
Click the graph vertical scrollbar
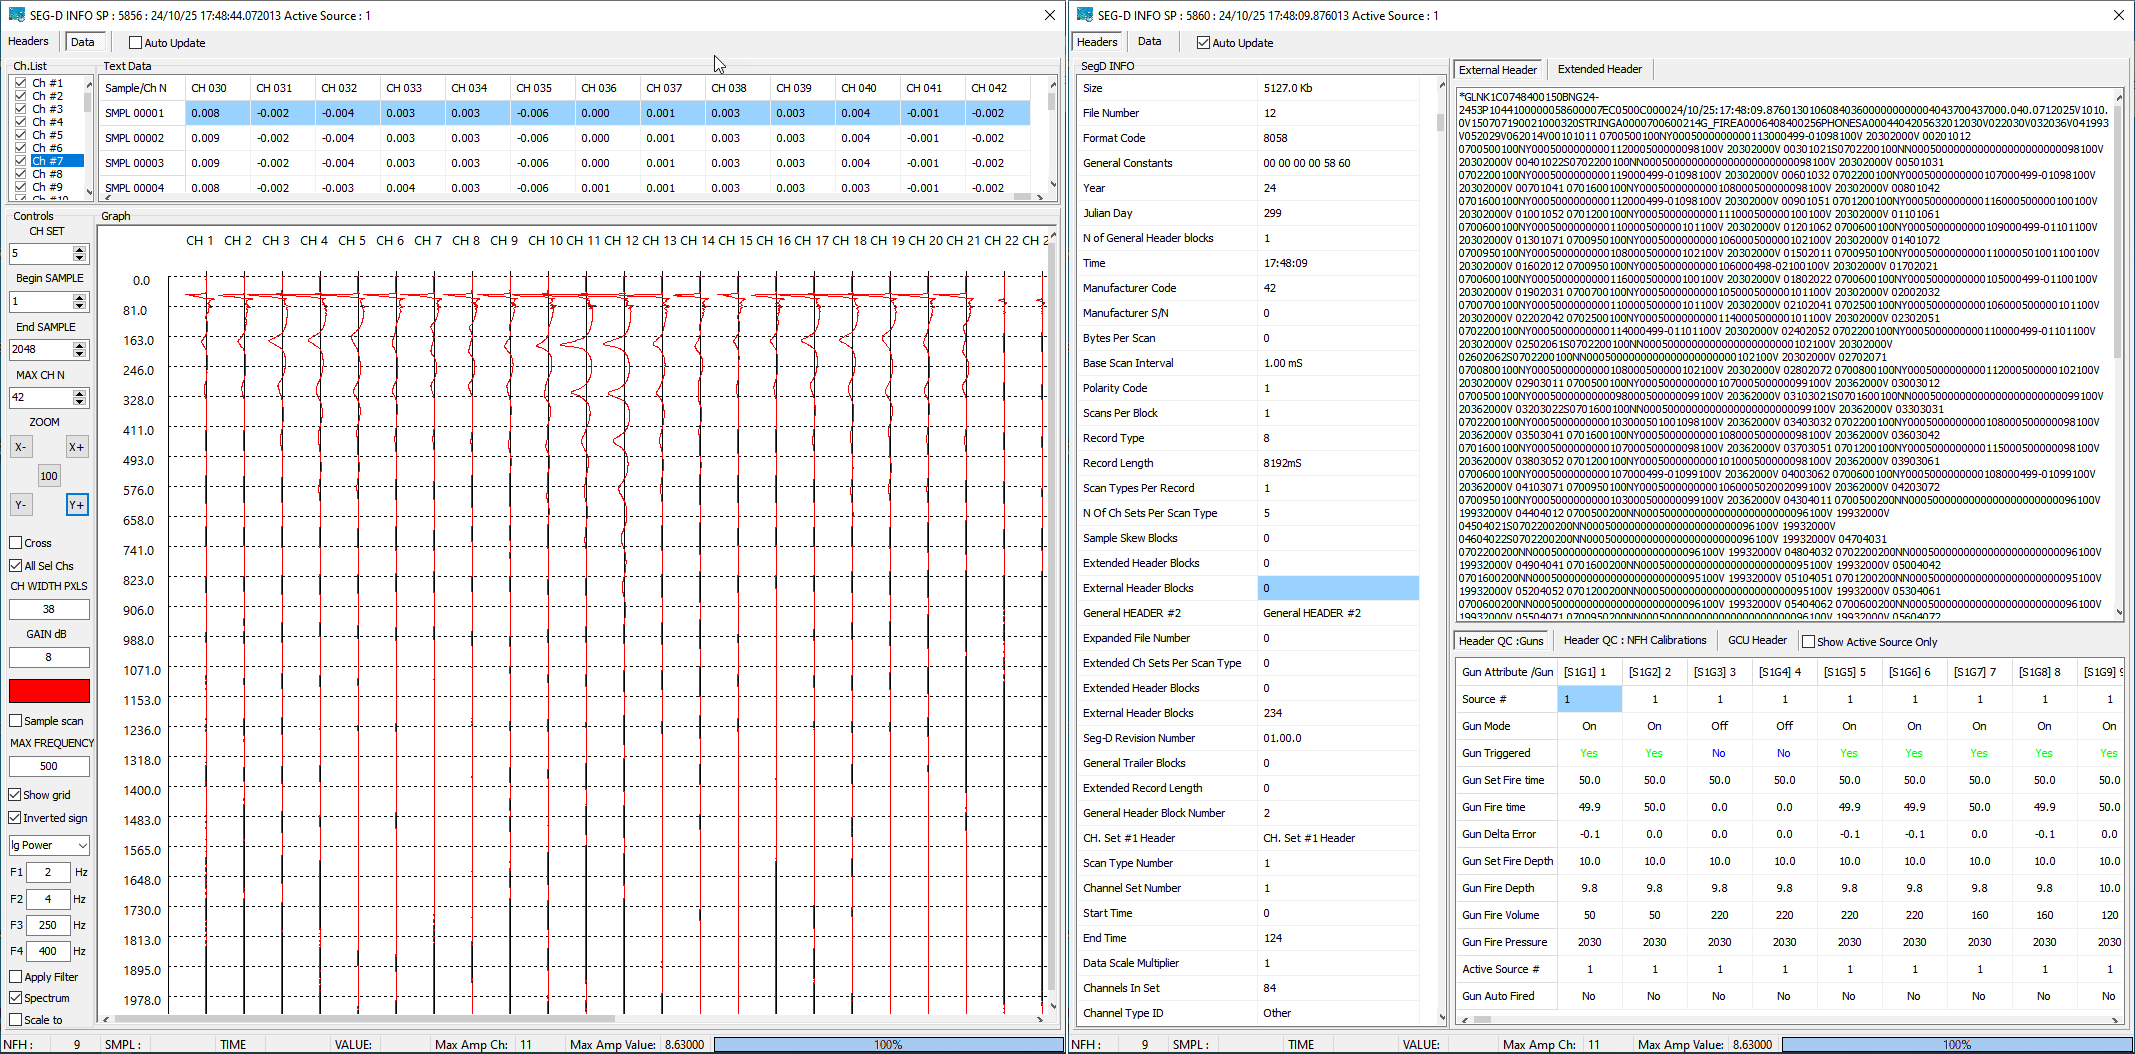1051,622
